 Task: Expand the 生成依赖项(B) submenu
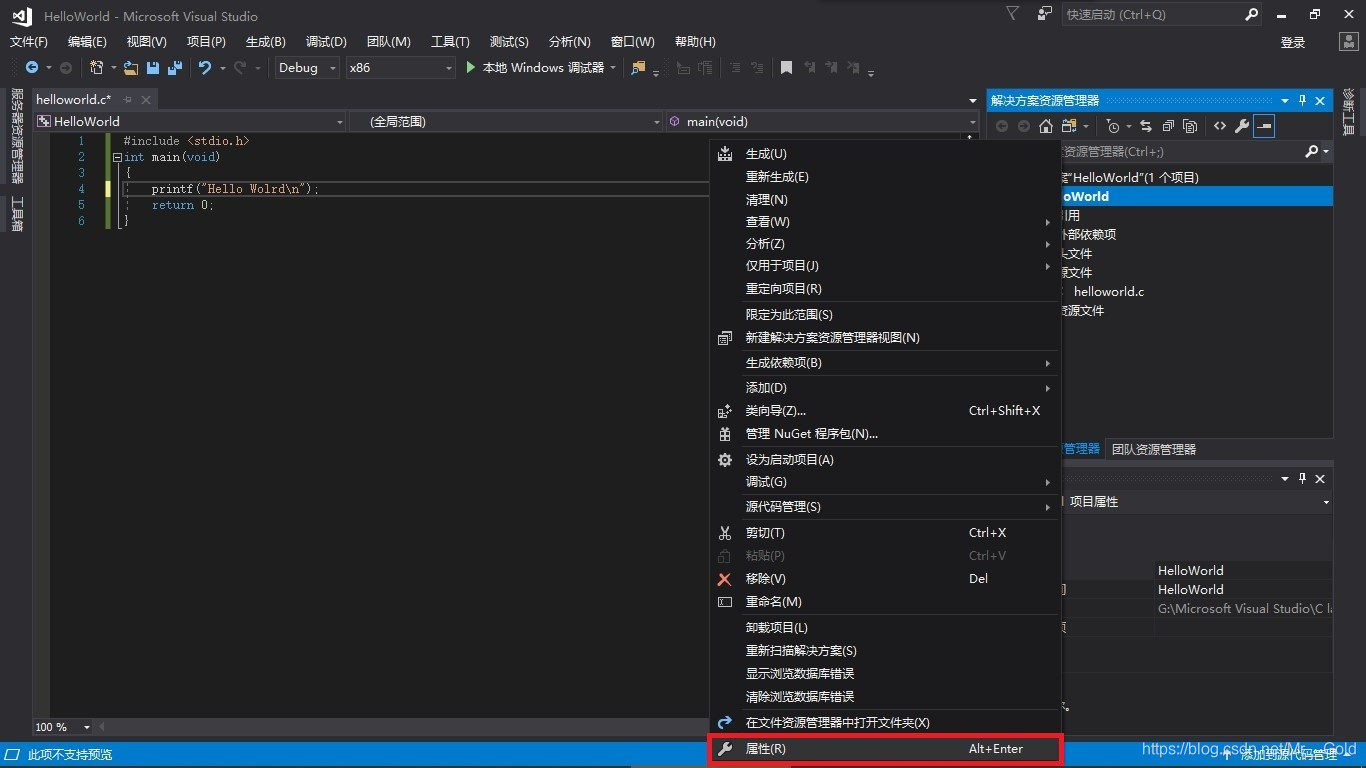pos(884,363)
